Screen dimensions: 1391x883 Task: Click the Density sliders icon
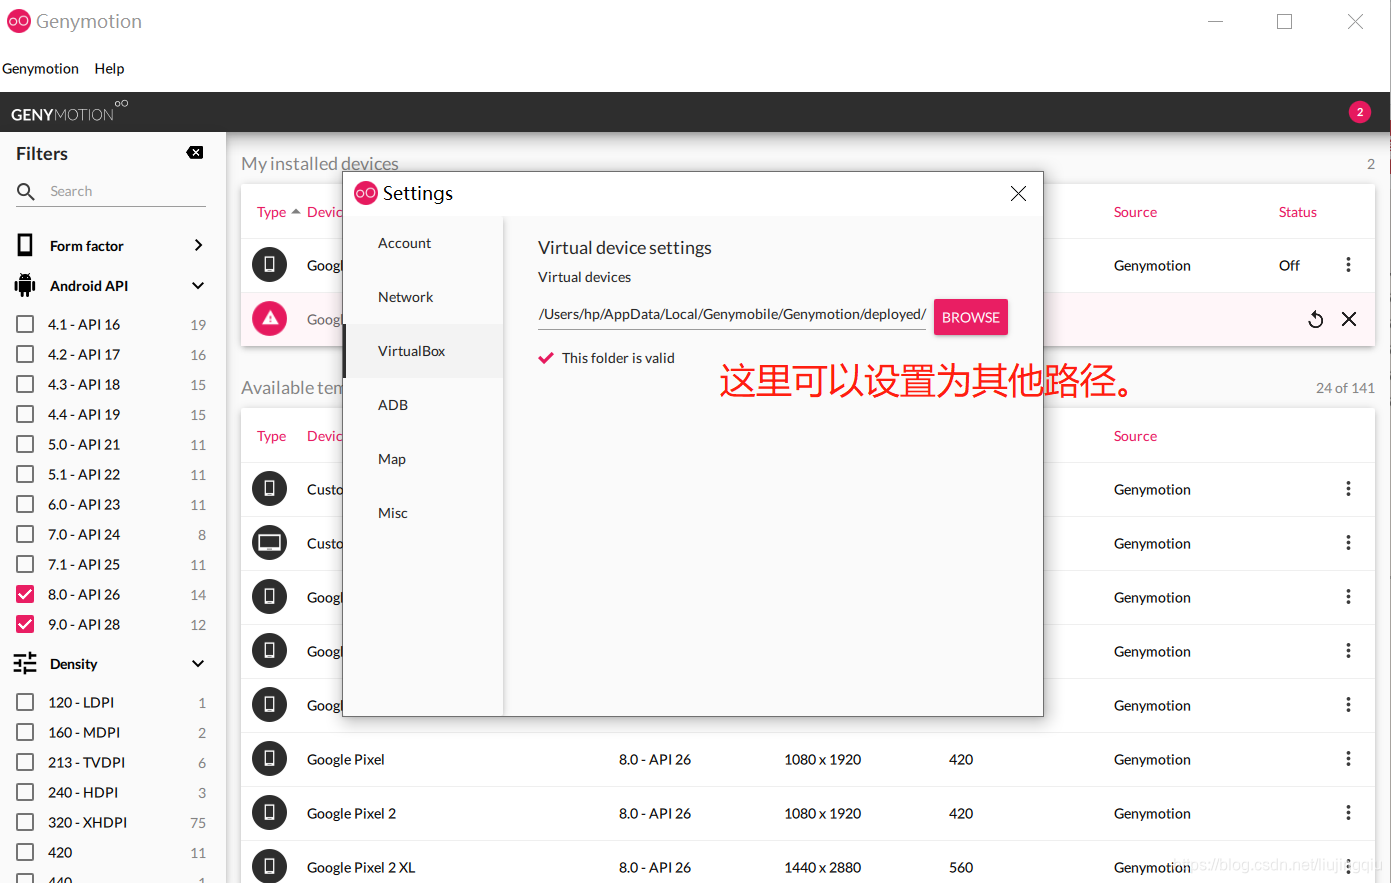point(25,664)
